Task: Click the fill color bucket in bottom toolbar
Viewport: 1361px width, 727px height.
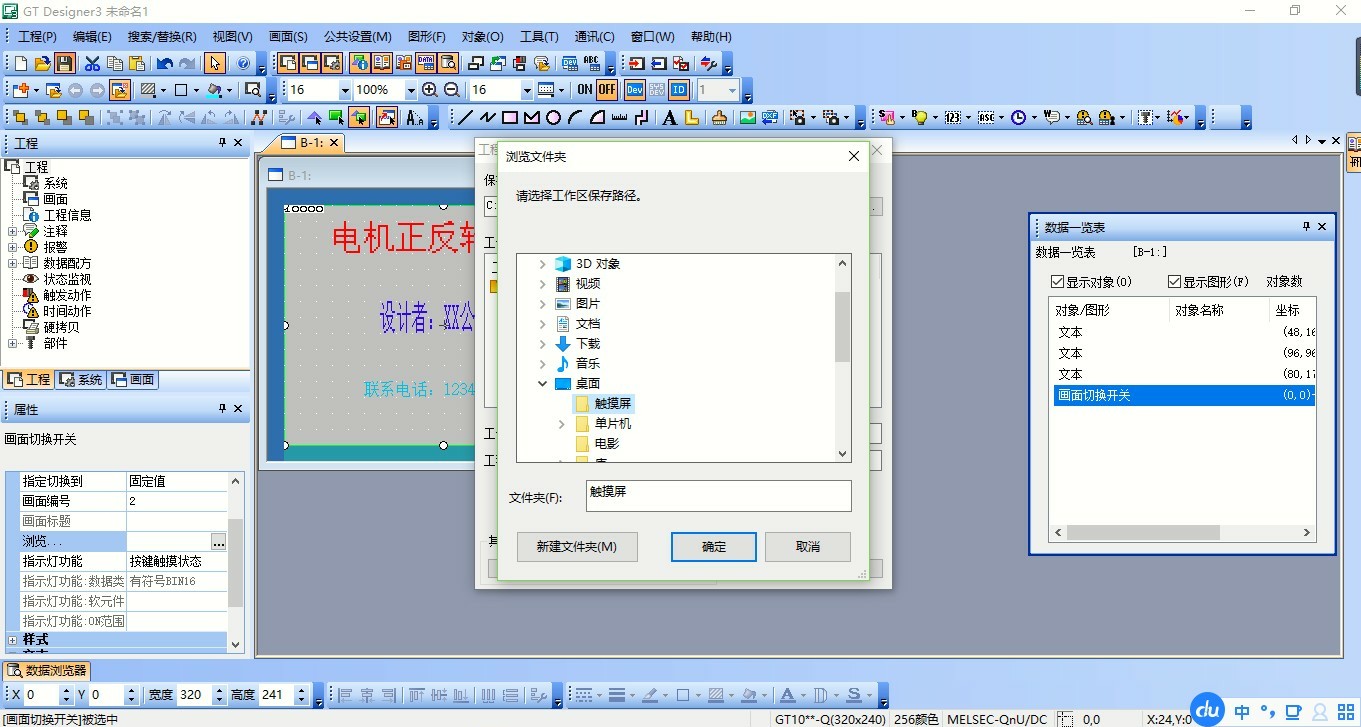Action: [x=750, y=695]
